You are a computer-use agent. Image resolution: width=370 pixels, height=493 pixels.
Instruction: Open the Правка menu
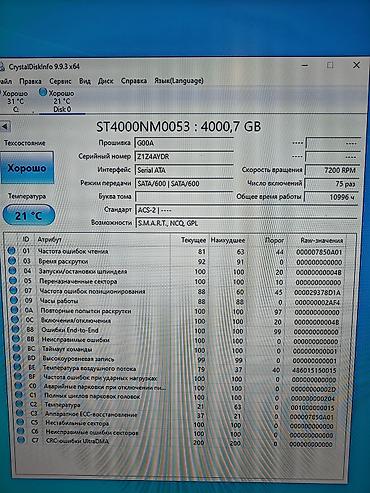click(30, 81)
